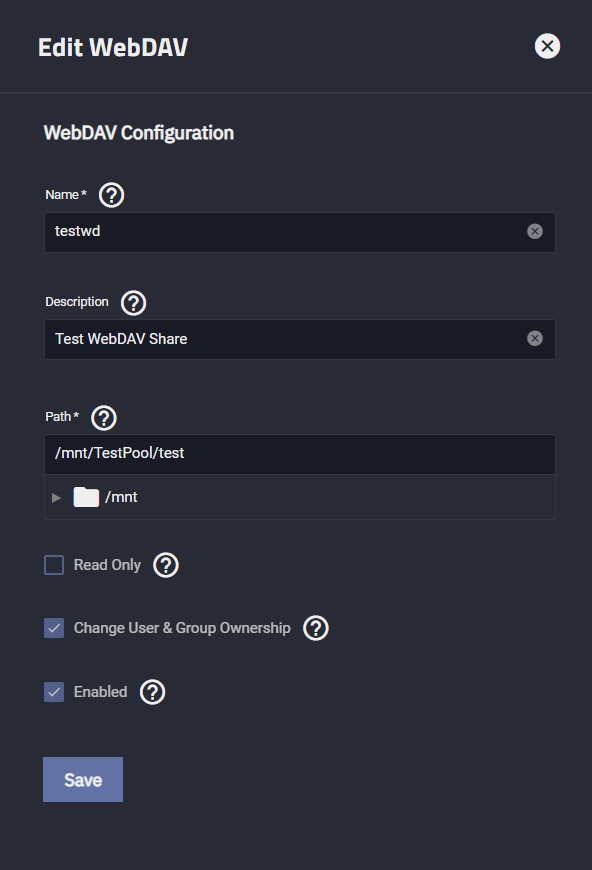Image resolution: width=592 pixels, height=870 pixels.
Task: Click the Read Only label text
Action: point(107,565)
